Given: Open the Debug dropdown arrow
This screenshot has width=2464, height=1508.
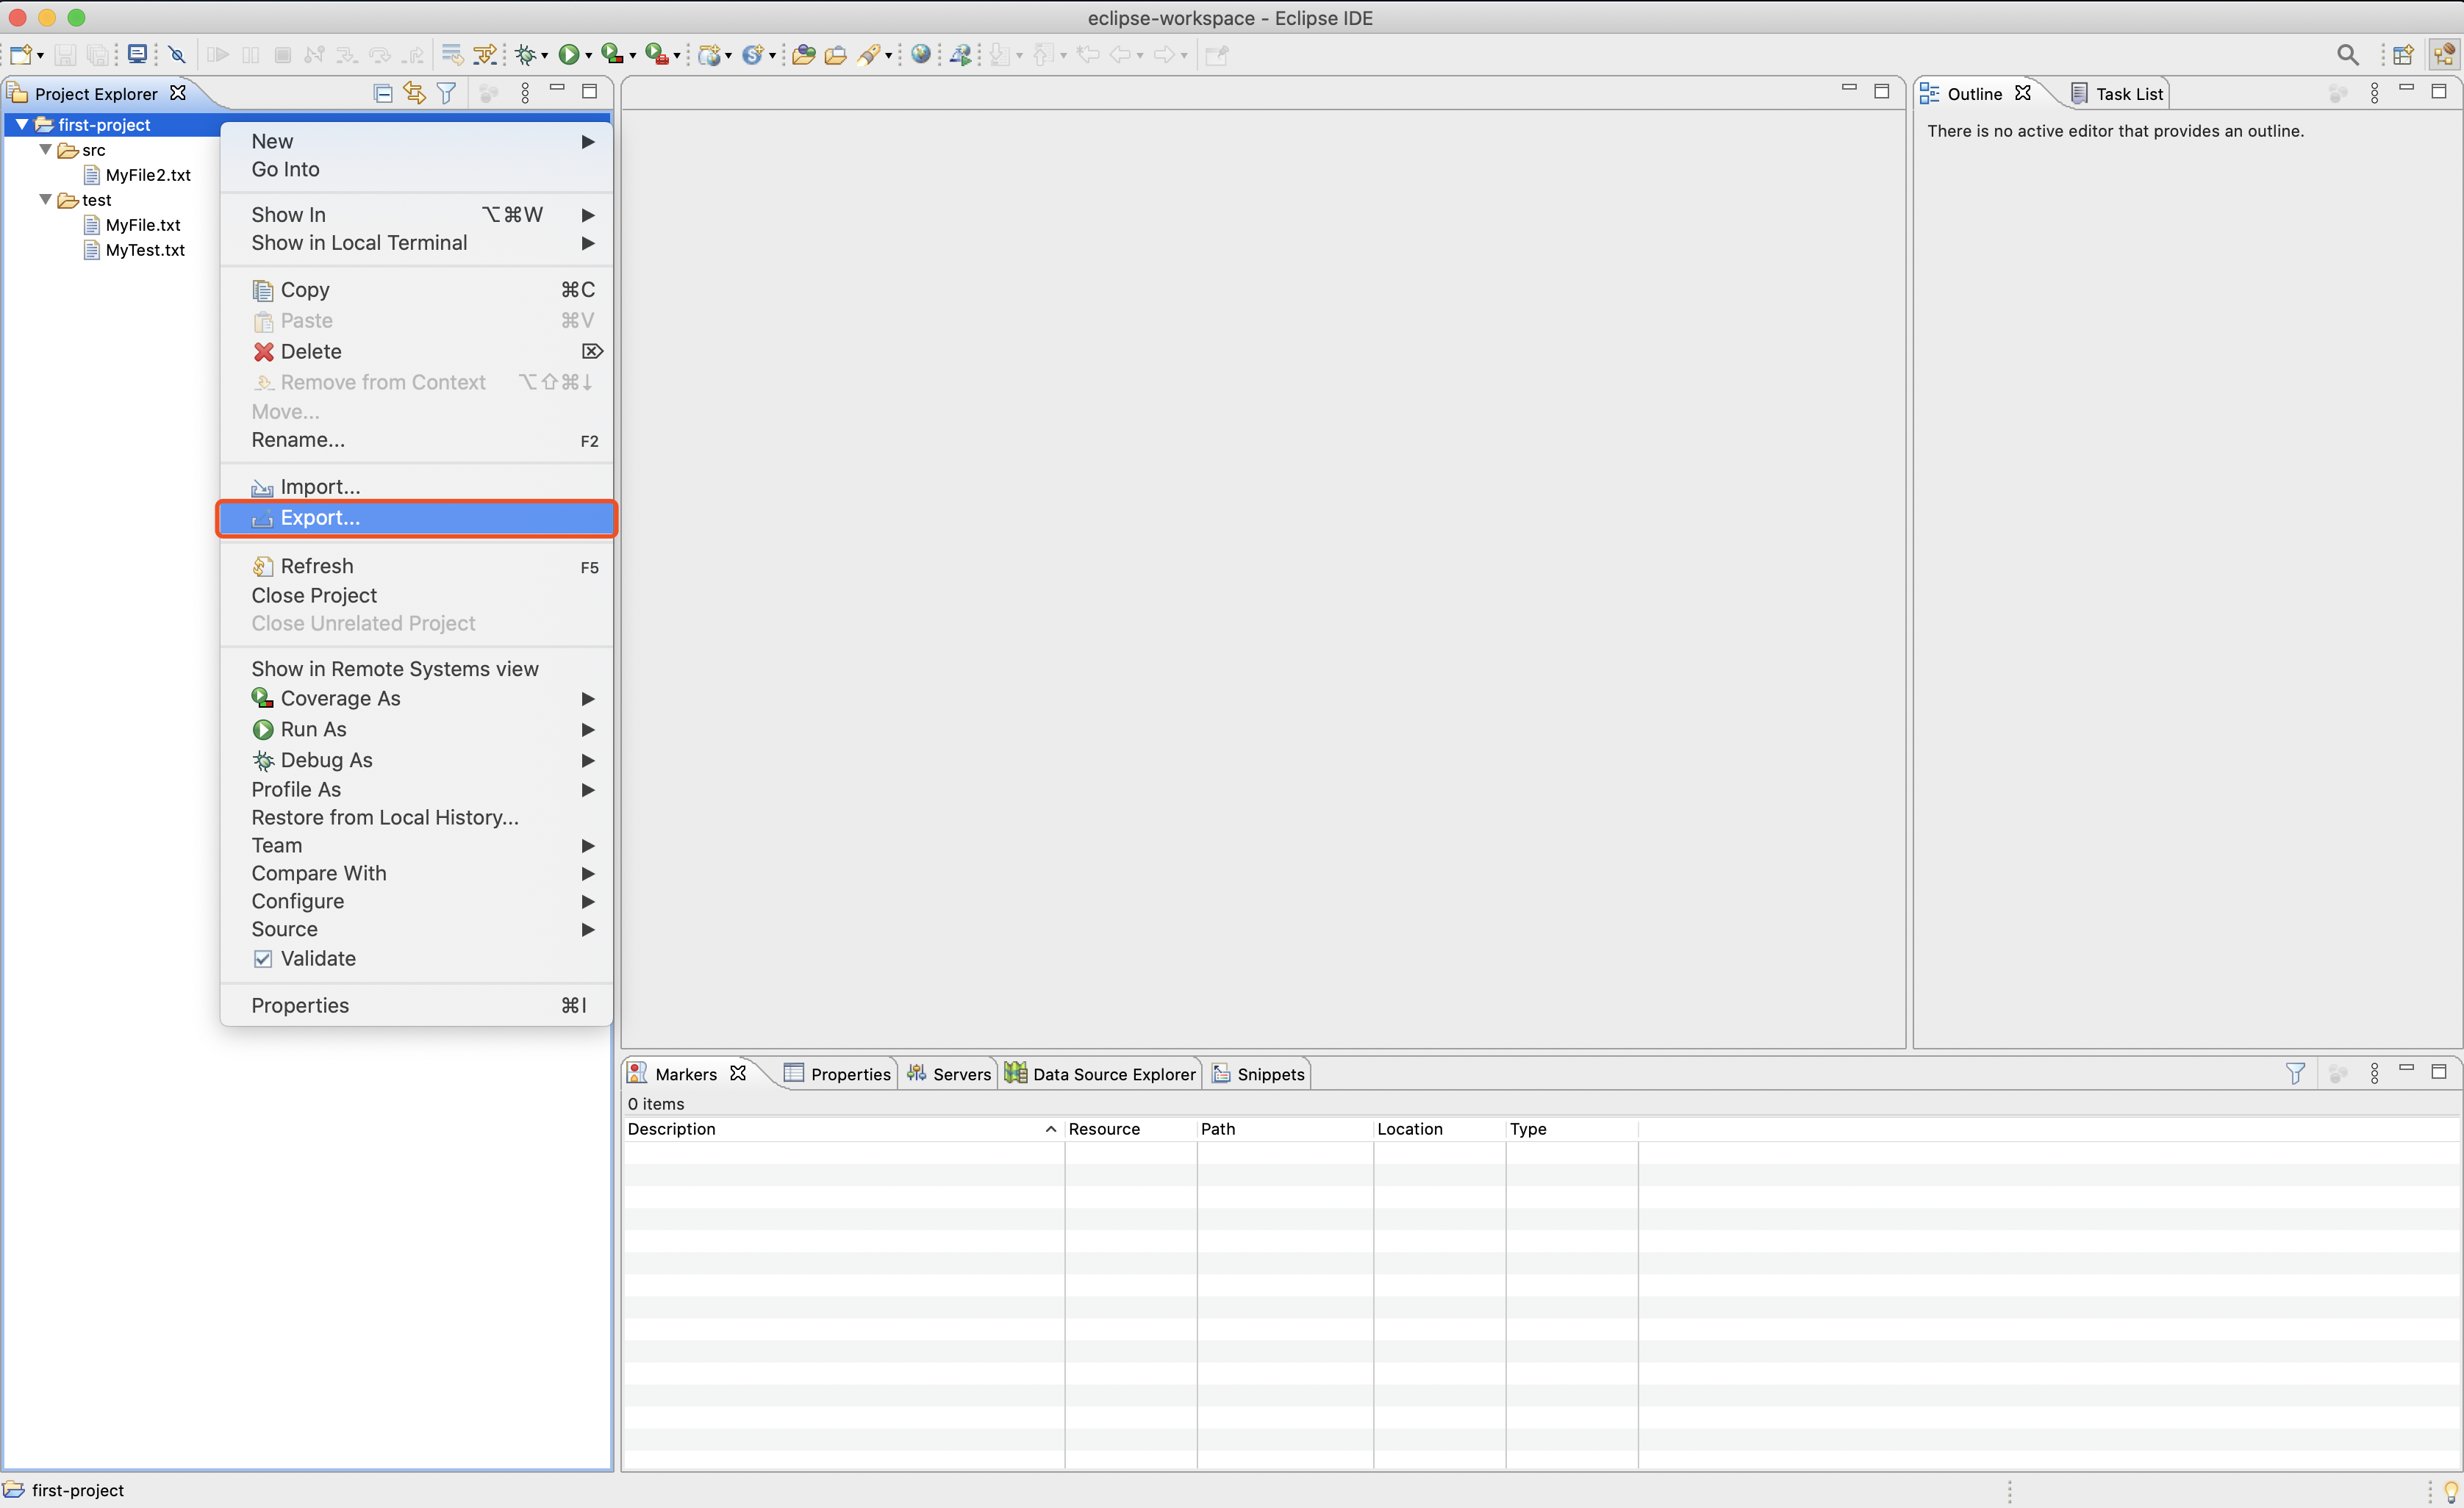Looking at the screenshot, I should coord(544,56).
